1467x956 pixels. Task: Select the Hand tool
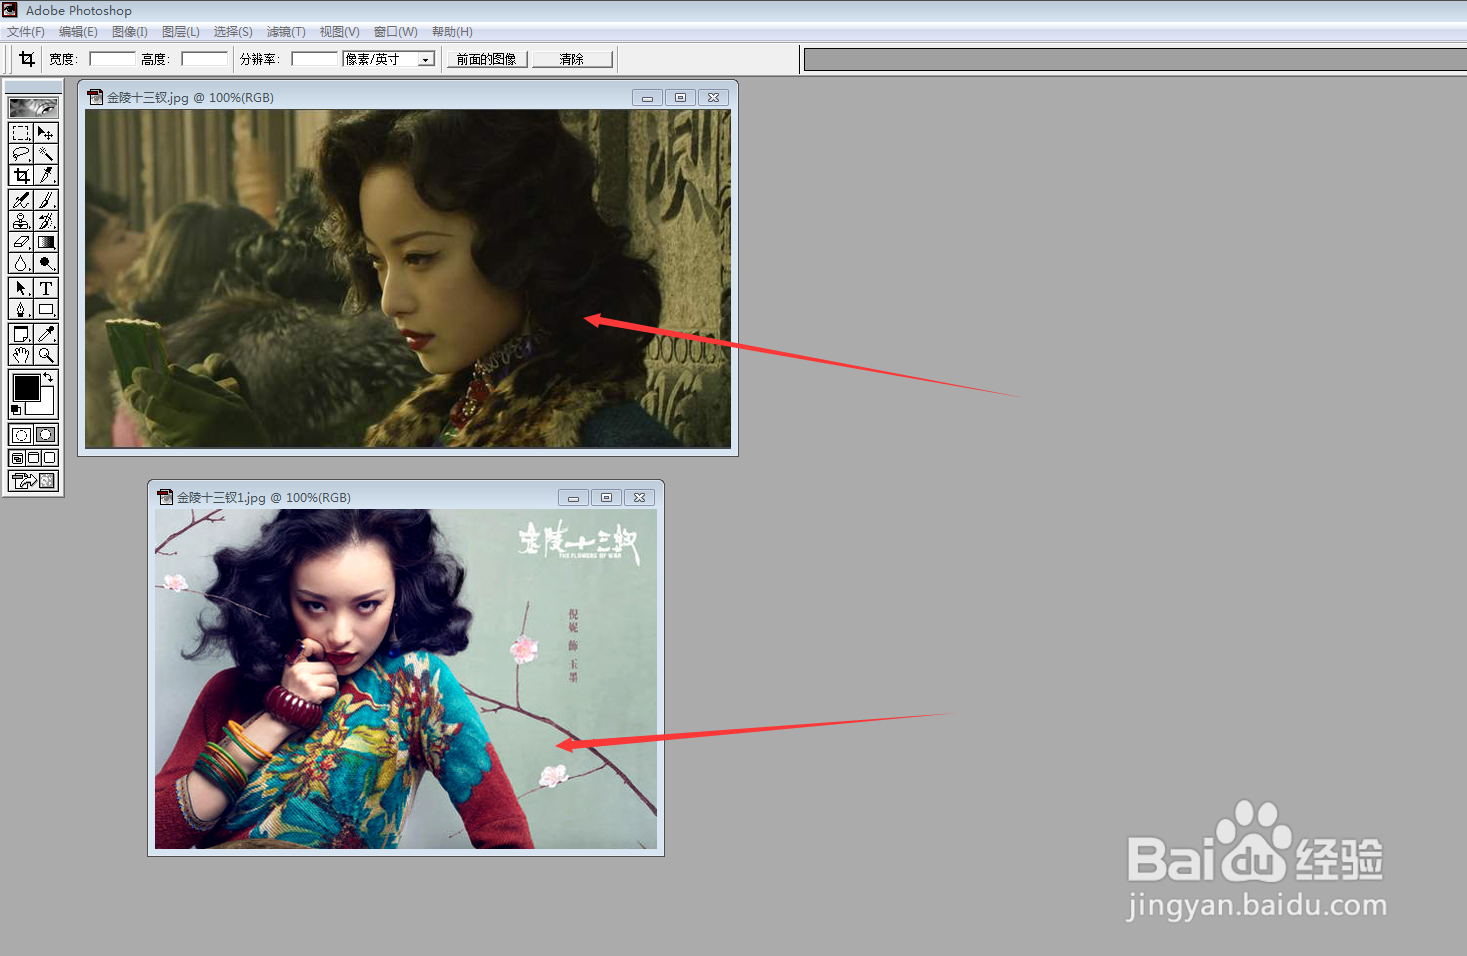(x=21, y=355)
